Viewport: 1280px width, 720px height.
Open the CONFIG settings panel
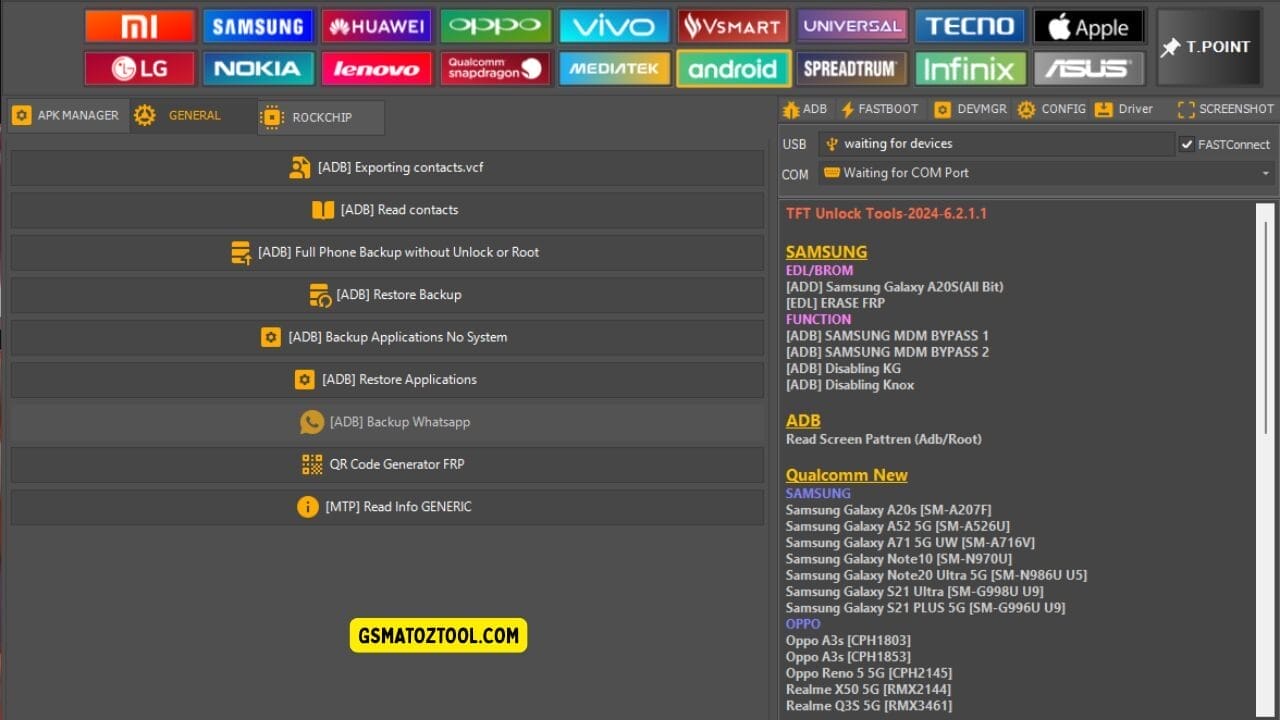click(1052, 109)
